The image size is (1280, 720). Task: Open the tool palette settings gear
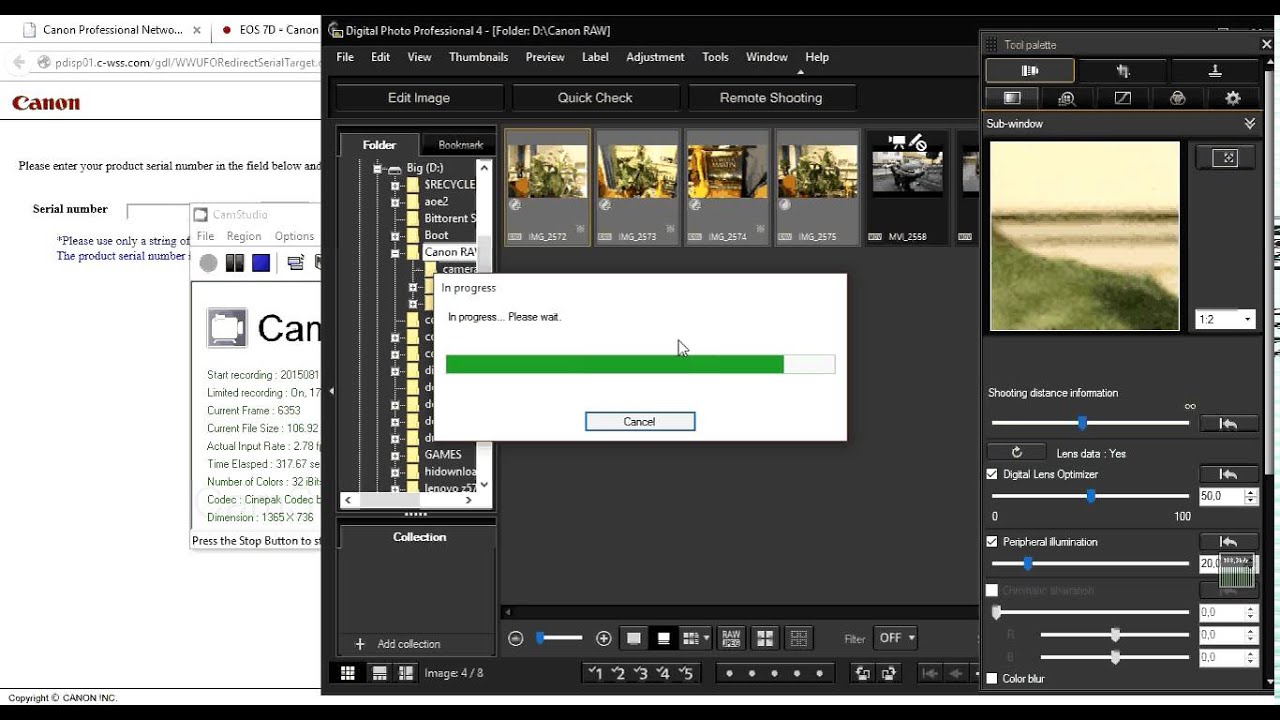(1232, 98)
